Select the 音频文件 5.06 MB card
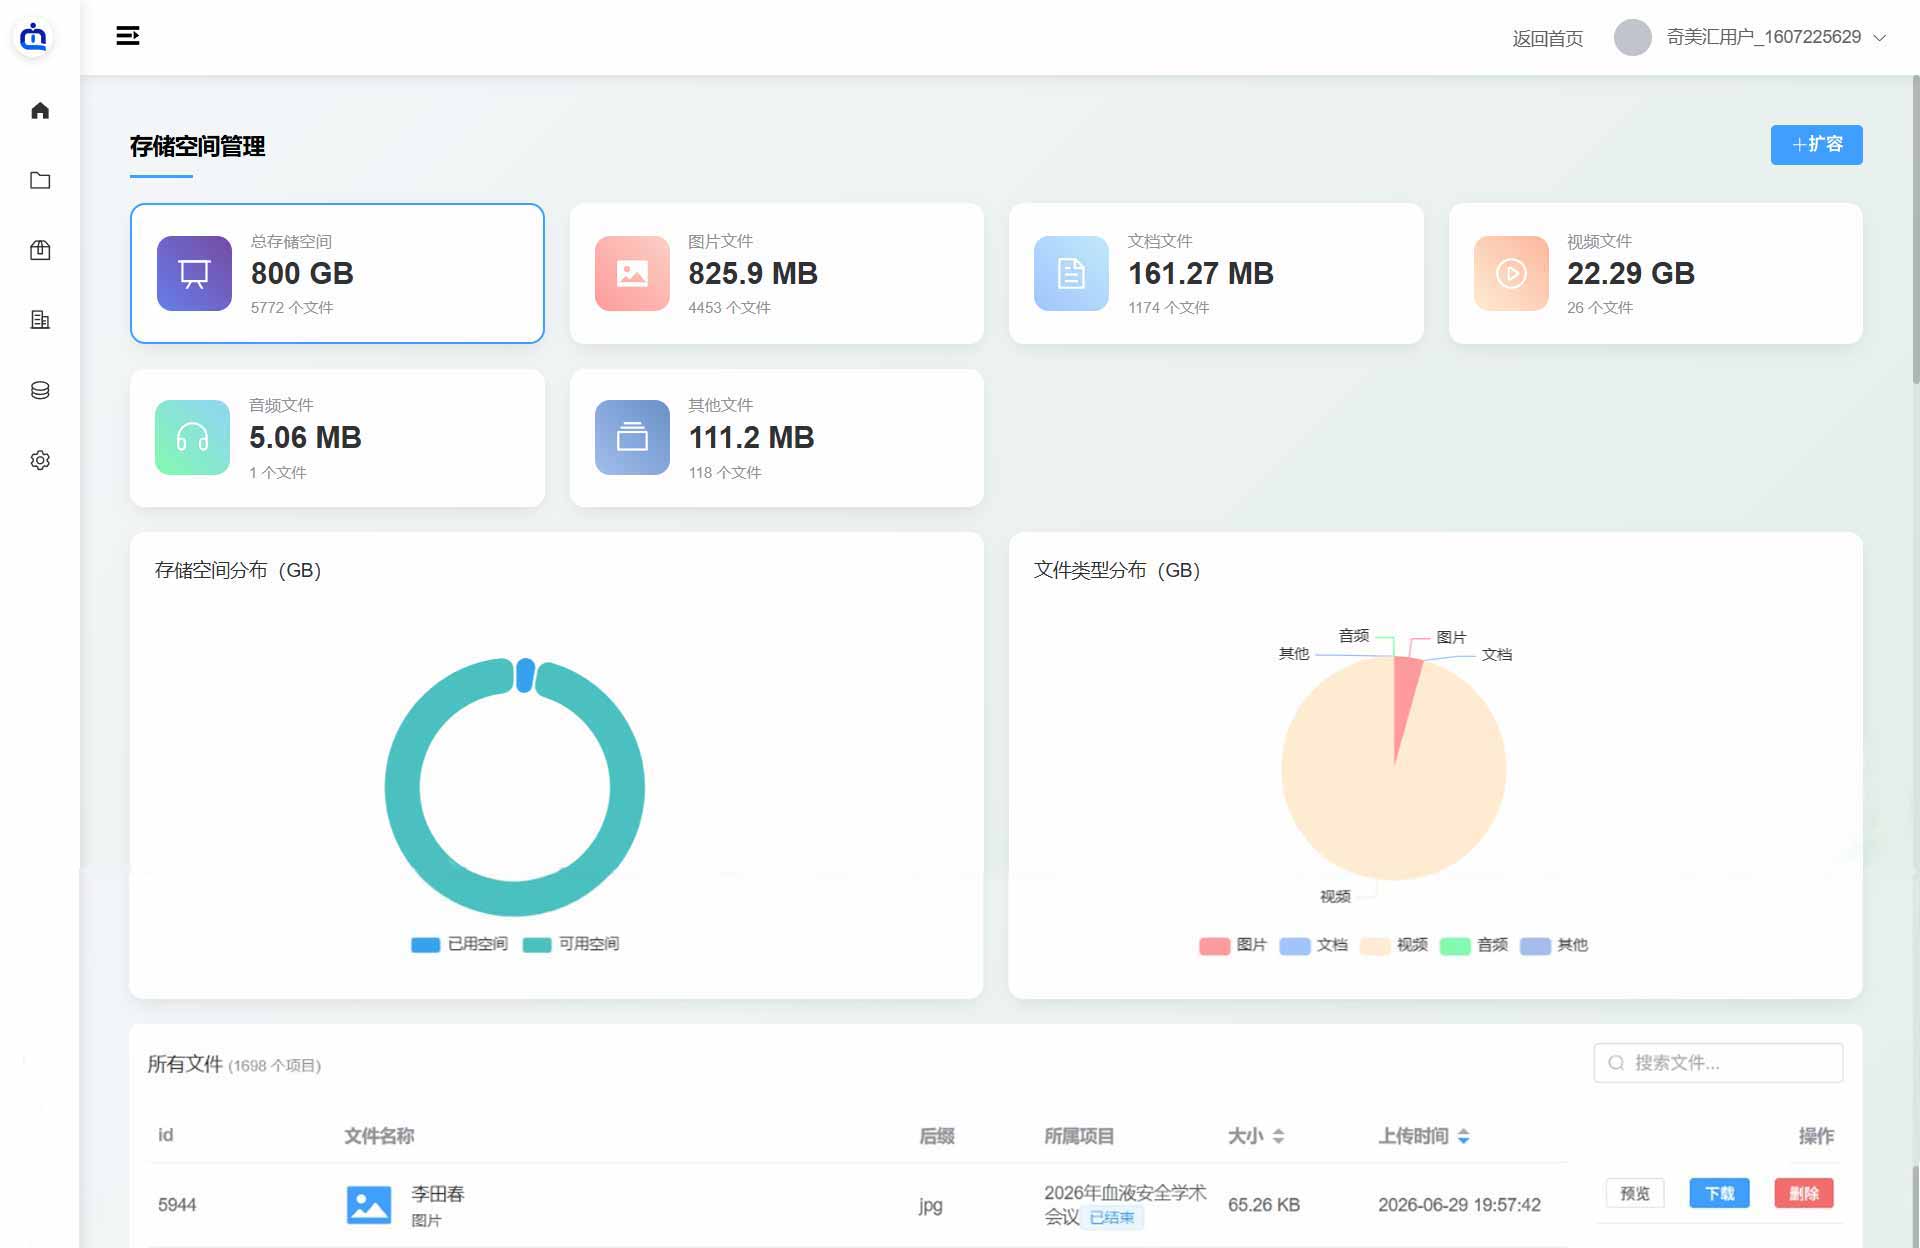Image resolution: width=1920 pixels, height=1248 pixels. [337, 438]
